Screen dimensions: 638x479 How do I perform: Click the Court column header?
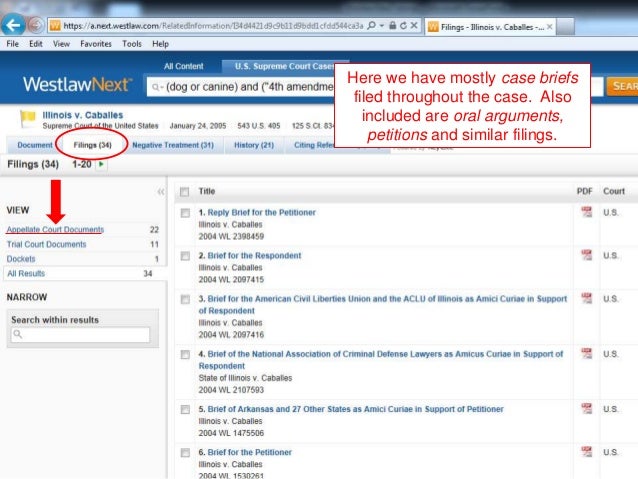[x=614, y=191]
